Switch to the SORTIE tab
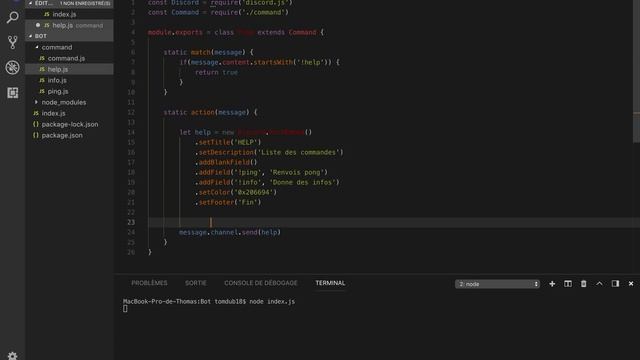This screenshot has width=640, height=360. [196, 283]
